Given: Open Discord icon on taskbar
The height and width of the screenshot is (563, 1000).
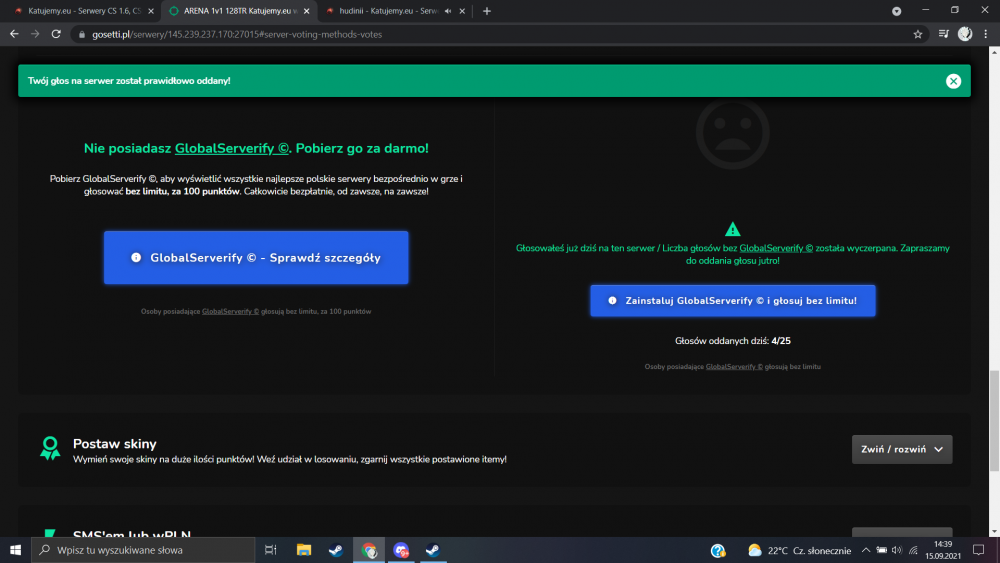Looking at the screenshot, I should [401, 550].
